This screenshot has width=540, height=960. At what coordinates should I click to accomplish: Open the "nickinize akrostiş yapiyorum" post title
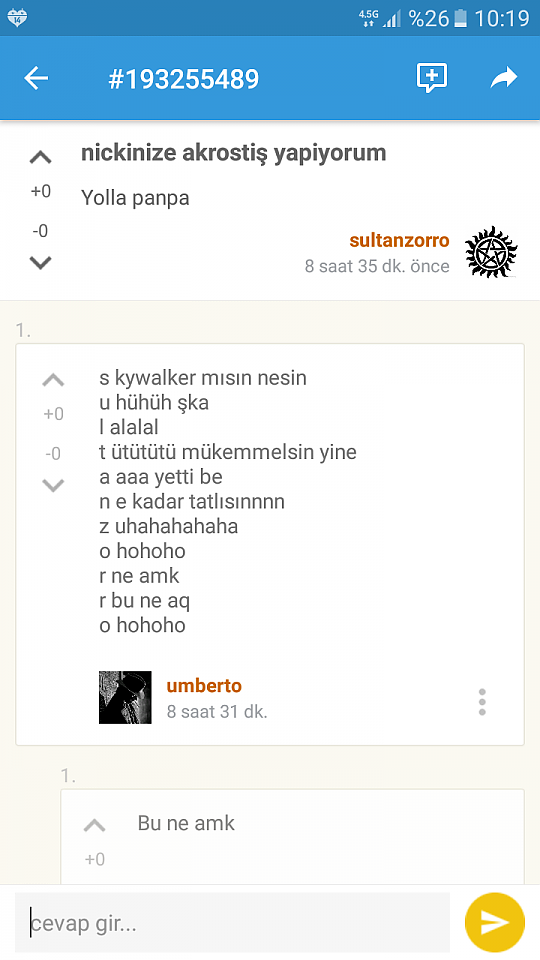click(233, 154)
